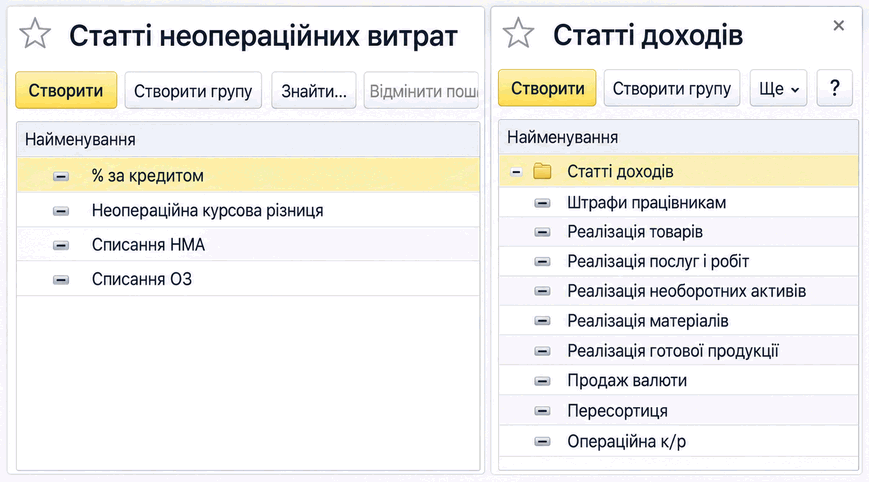Select the 'Списання НМА' row

[x=248, y=245]
